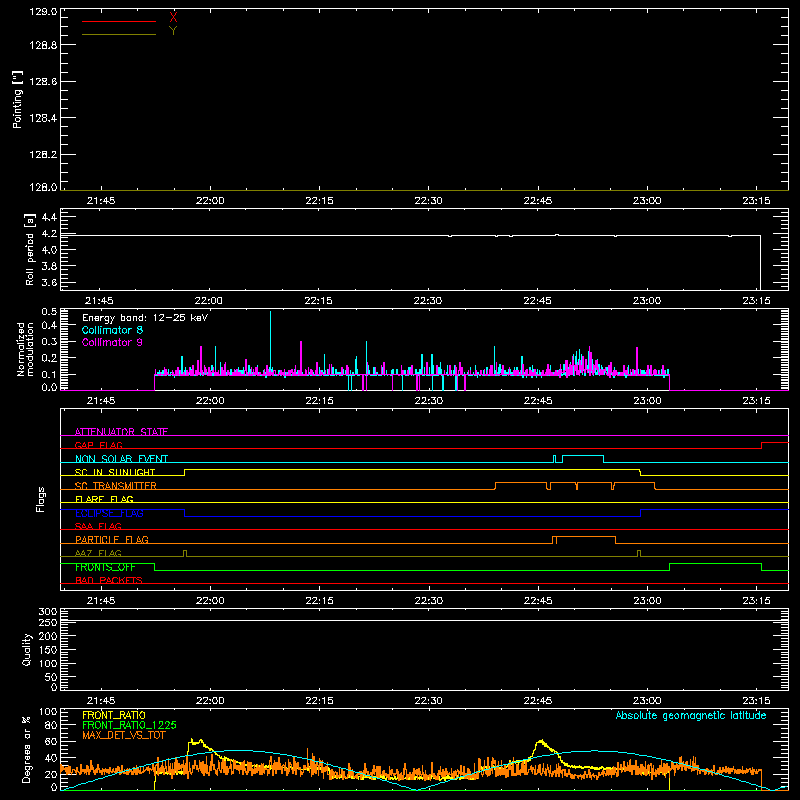
Task: Click the 128.6 pointing tick label
Action: [43, 82]
